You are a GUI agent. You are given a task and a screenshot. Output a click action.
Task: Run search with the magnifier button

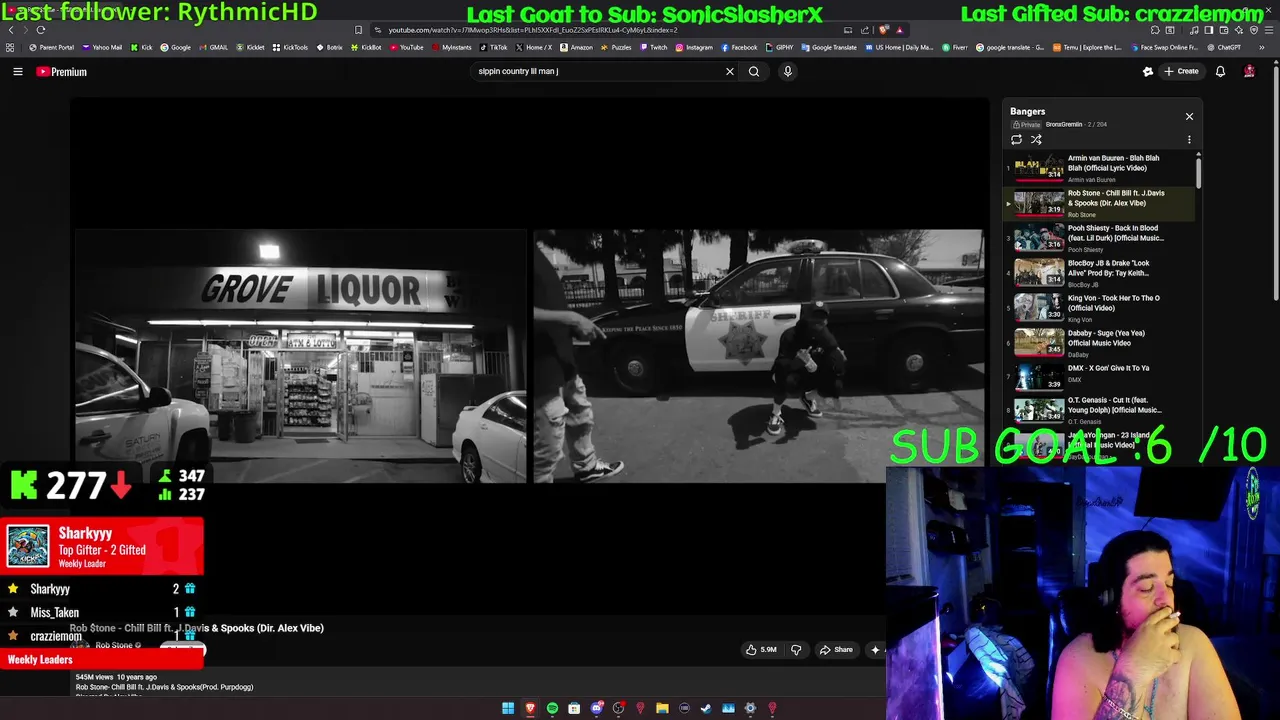pos(754,71)
